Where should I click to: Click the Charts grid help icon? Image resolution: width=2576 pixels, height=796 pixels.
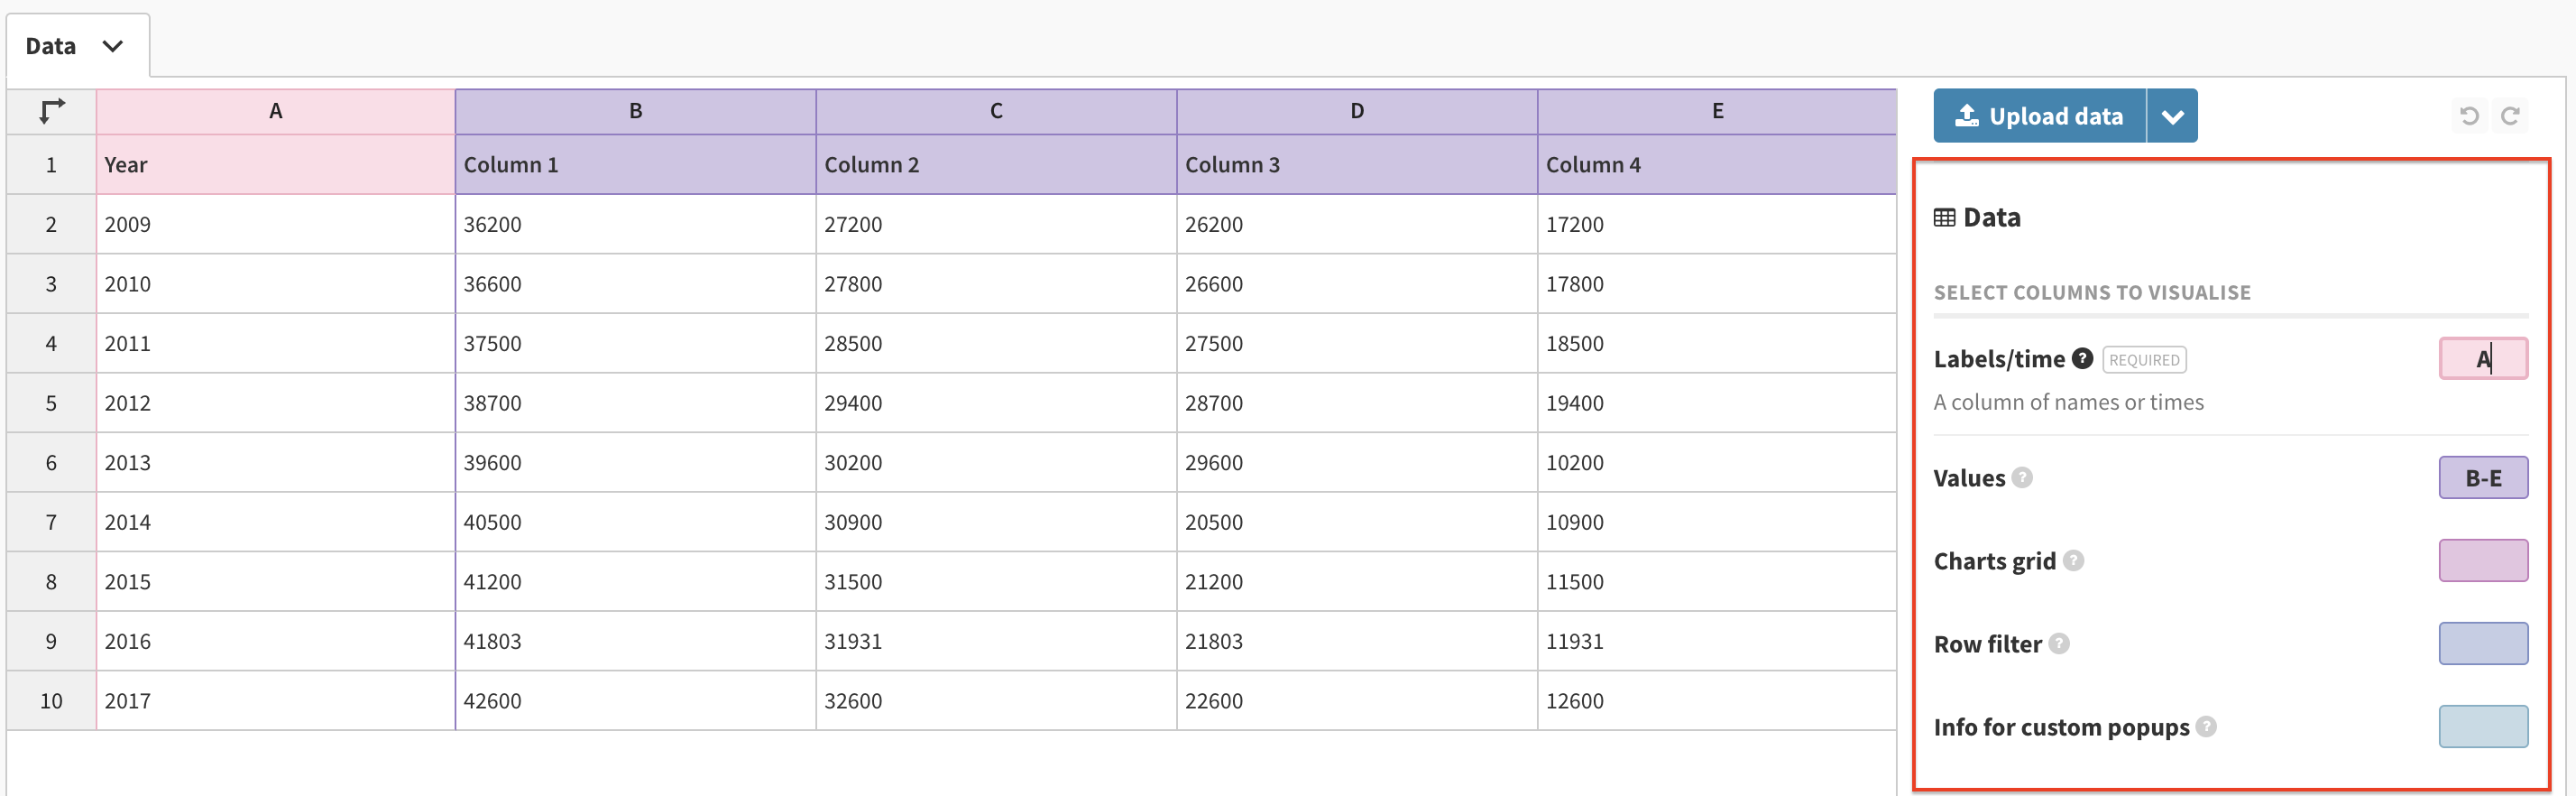[2073, 561]
